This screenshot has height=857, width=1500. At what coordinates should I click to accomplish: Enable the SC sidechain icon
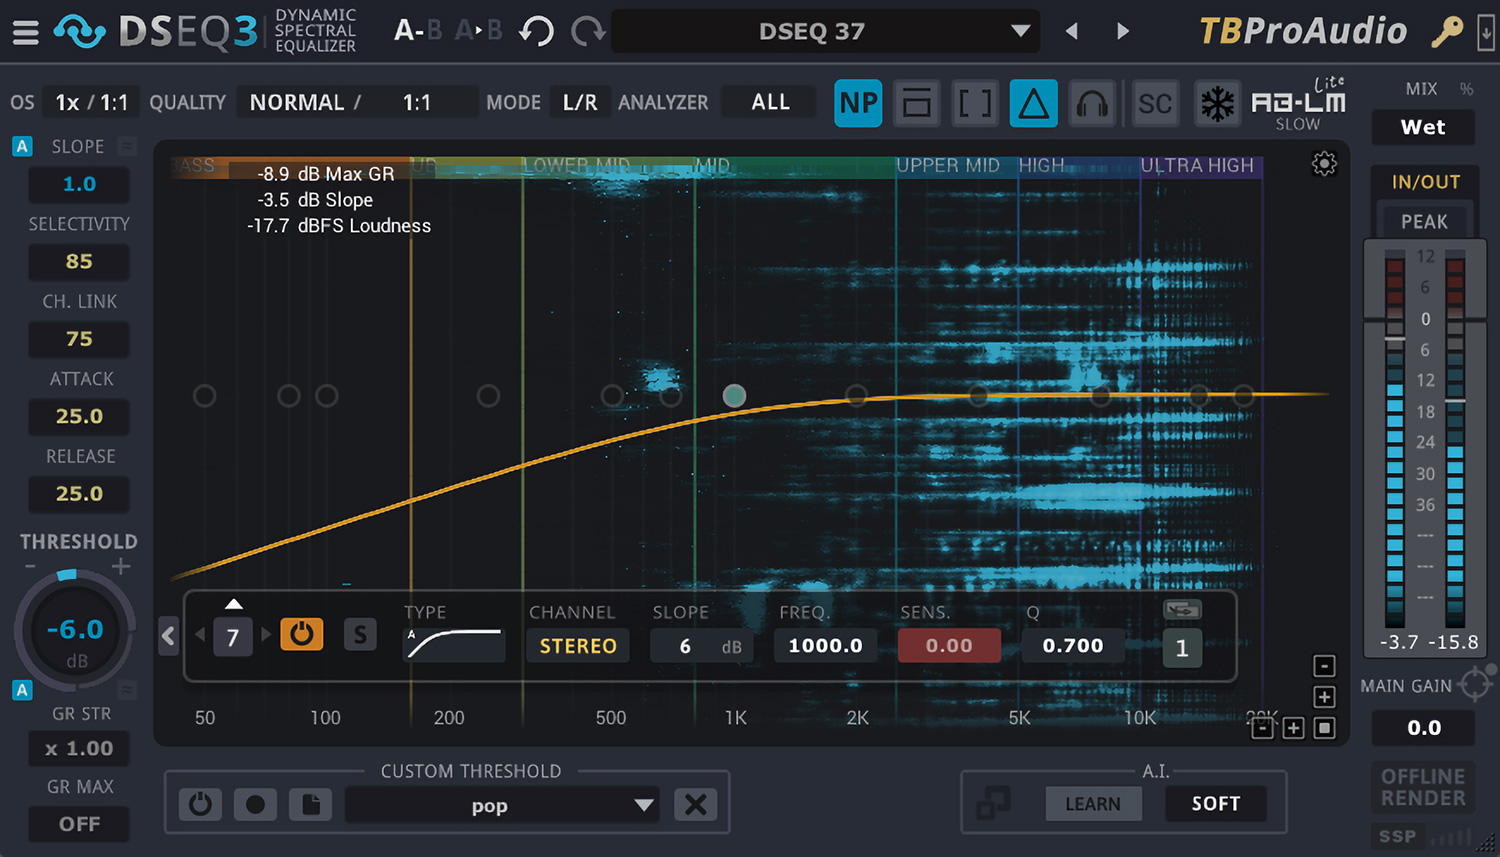tap(1155, 103)
